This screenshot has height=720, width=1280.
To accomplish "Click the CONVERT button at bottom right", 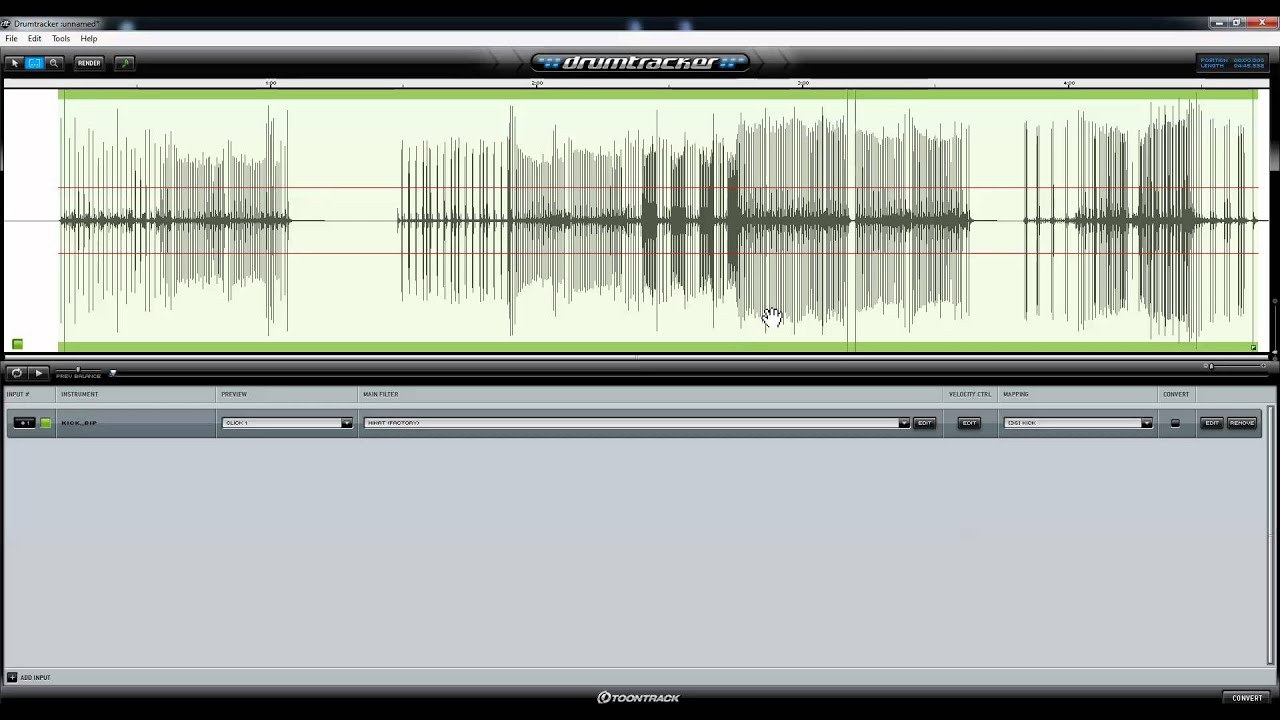I will click(1247, 698).
